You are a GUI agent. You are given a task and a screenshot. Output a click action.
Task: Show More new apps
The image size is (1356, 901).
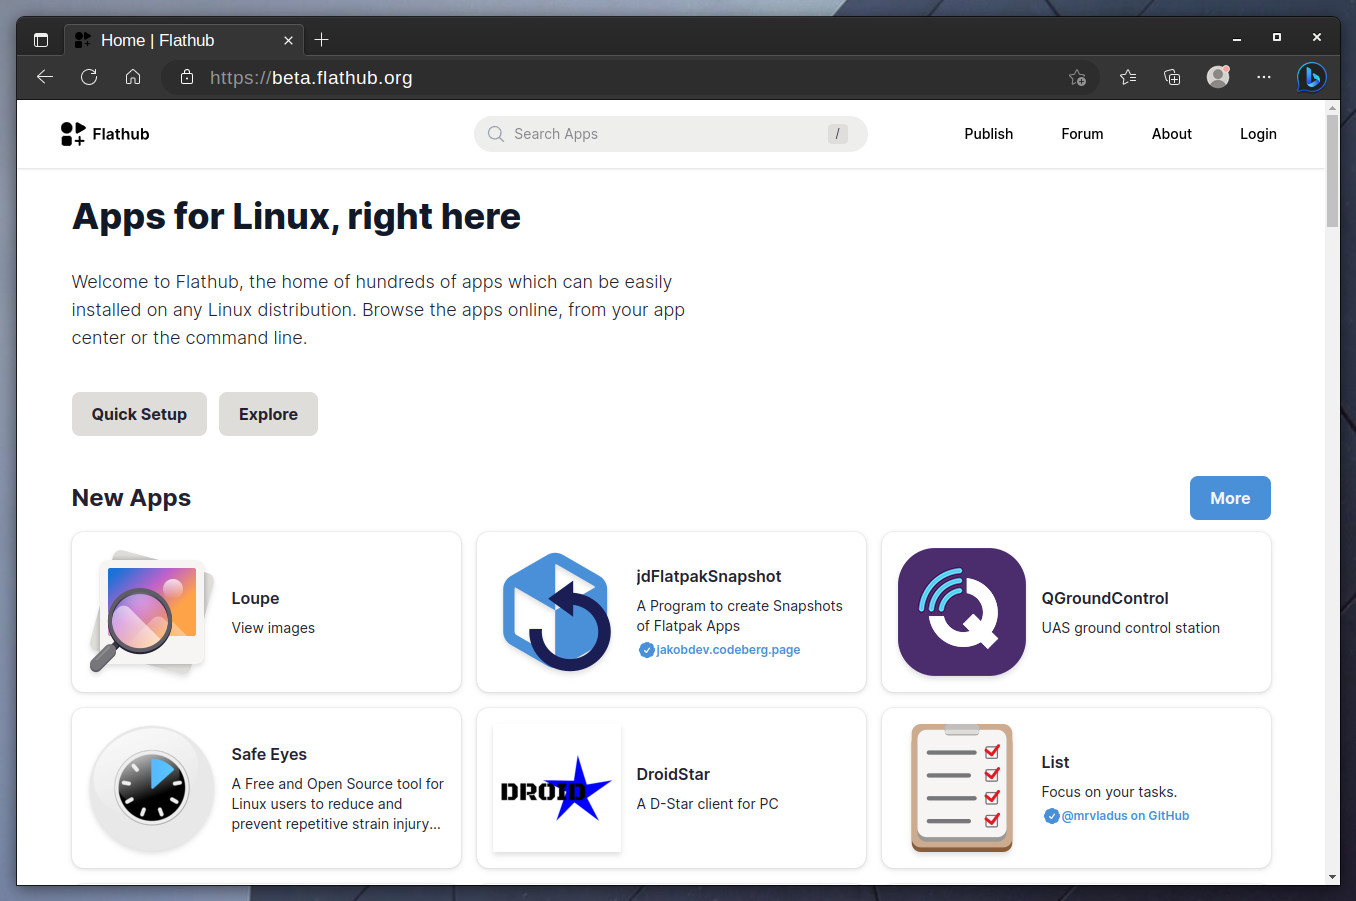coord(1230,498)
